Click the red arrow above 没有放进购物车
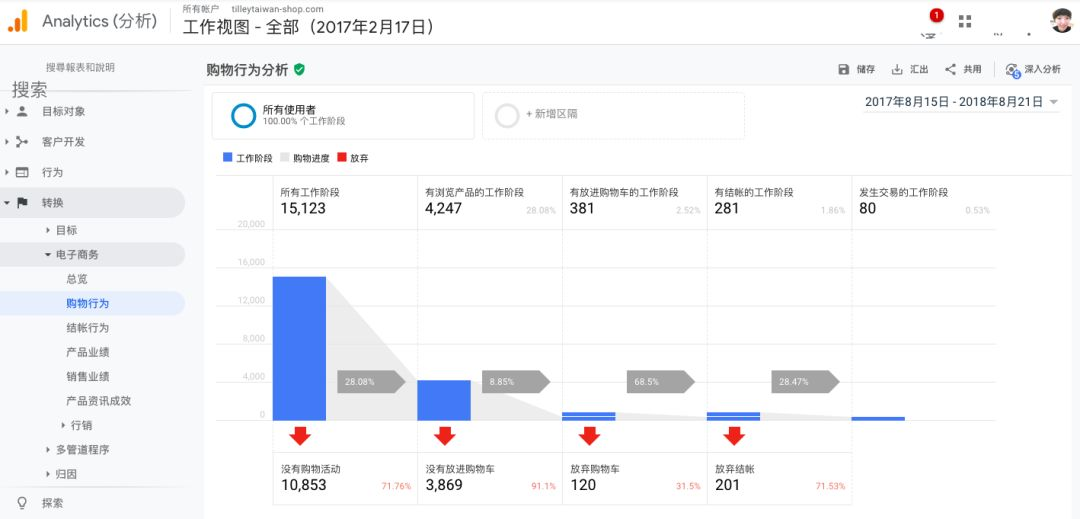The width and height of the screenshot is (1080, 519). pos(444,436)
